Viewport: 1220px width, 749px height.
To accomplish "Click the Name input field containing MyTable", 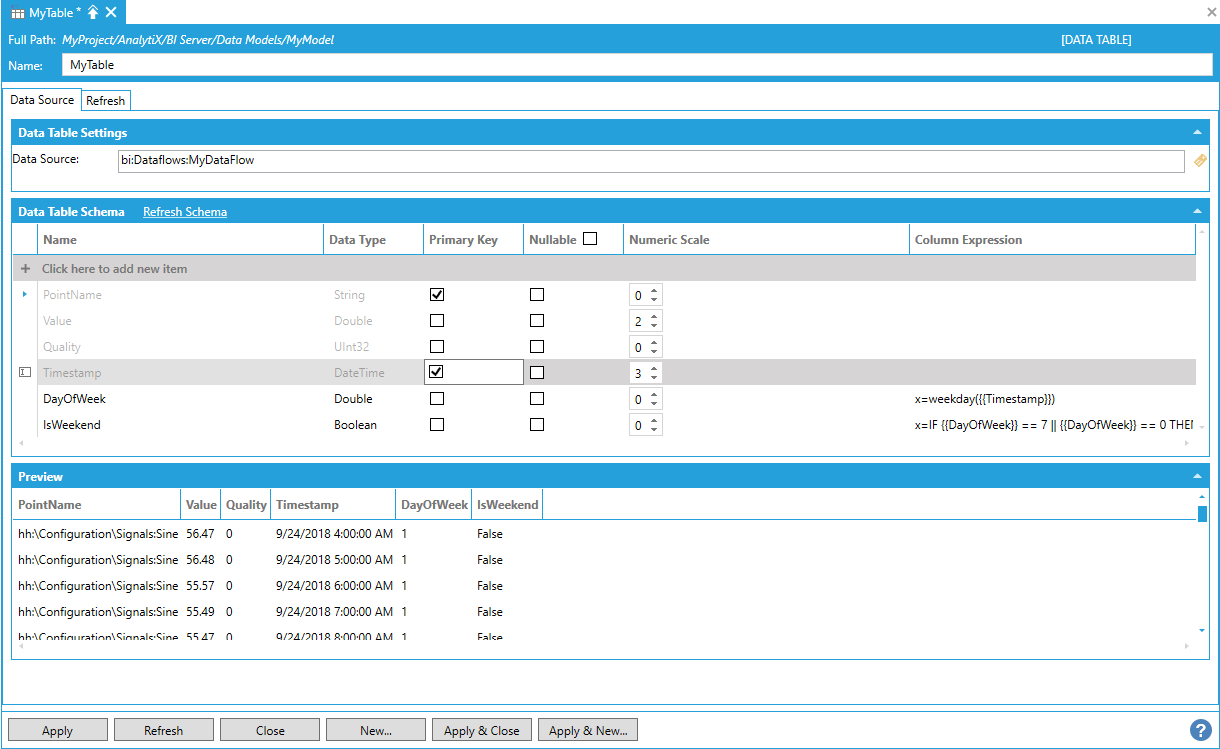I will coord(636,65).
